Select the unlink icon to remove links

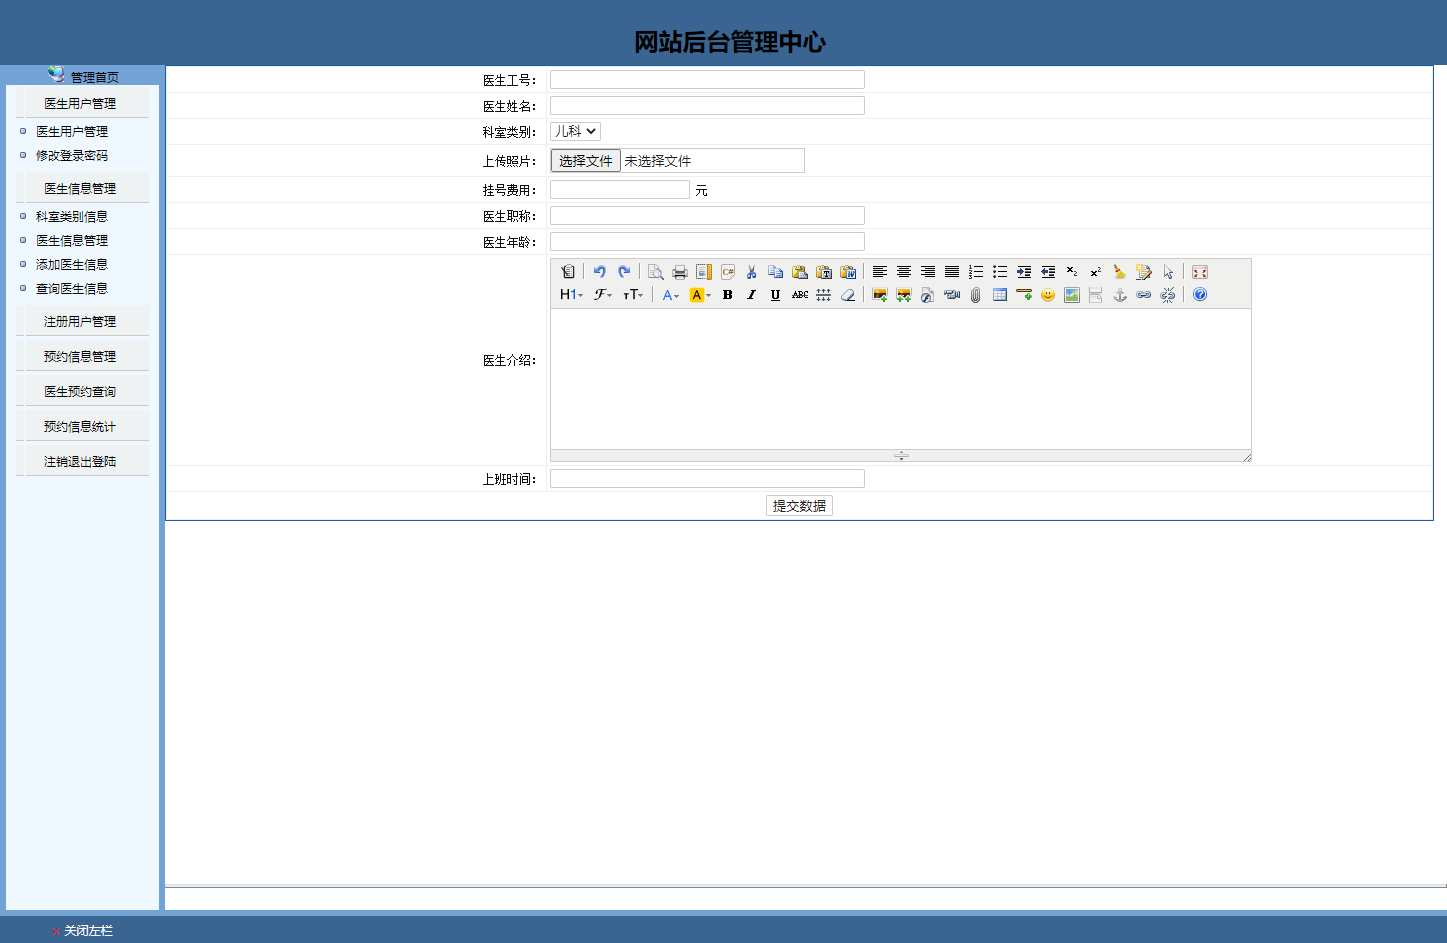click(x=1167, y=294)
